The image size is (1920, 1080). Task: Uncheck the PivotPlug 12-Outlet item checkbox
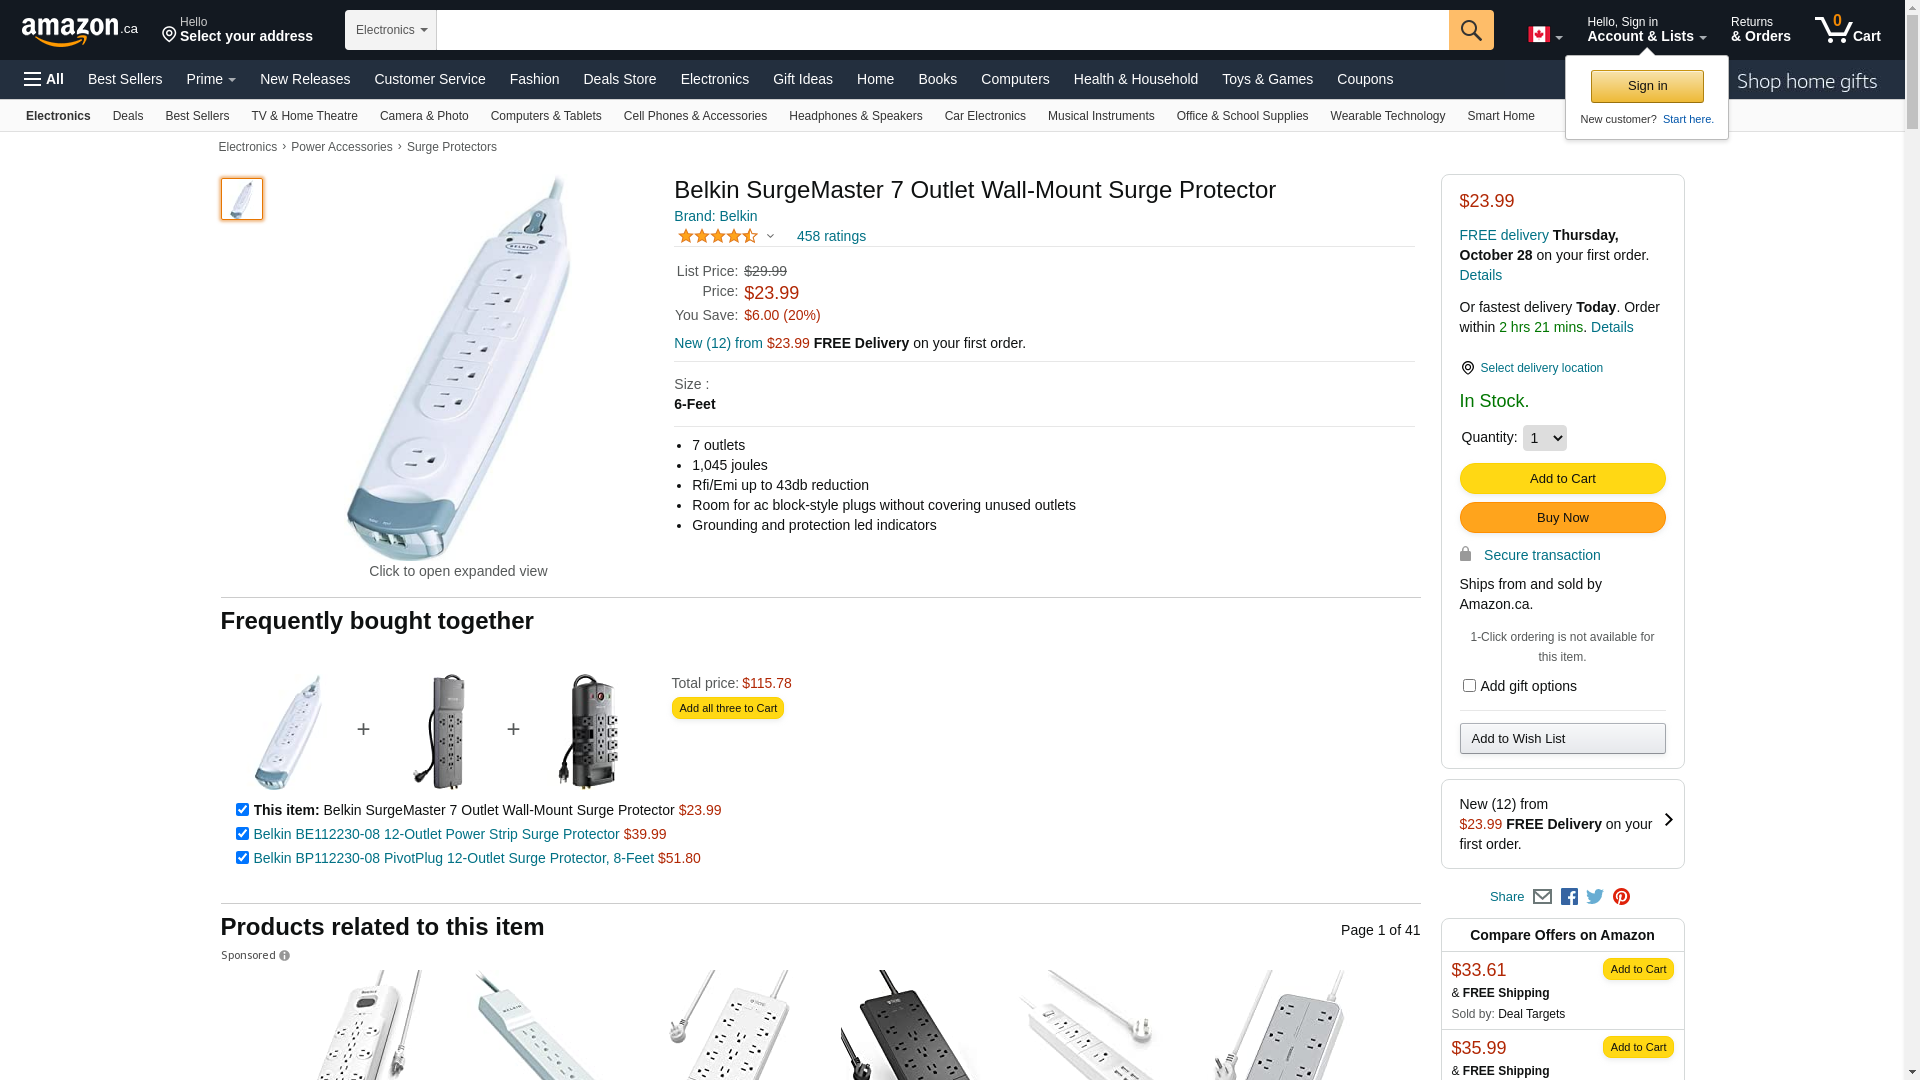click(242, 858)
